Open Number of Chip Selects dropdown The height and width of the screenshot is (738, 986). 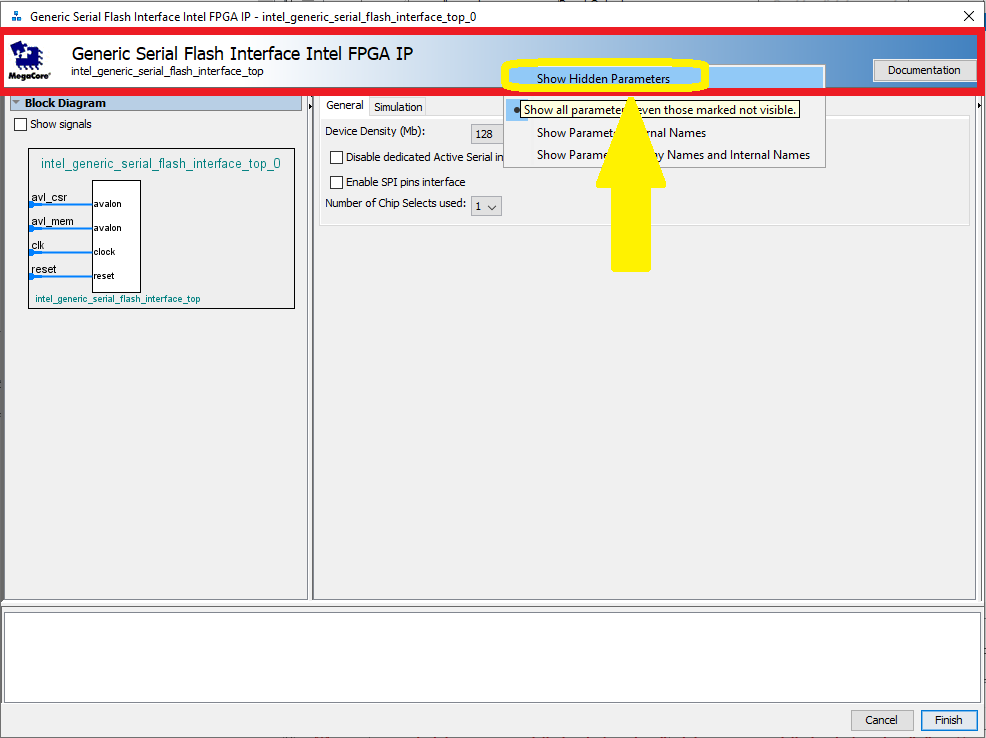coord(486,206)
